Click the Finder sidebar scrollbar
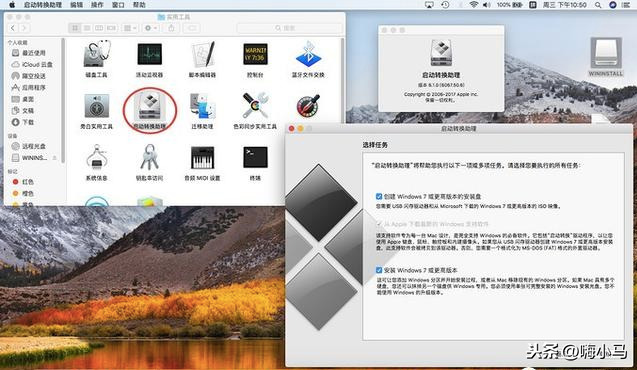This screenshot has width=637, height=370. click(x=63, y=101)
